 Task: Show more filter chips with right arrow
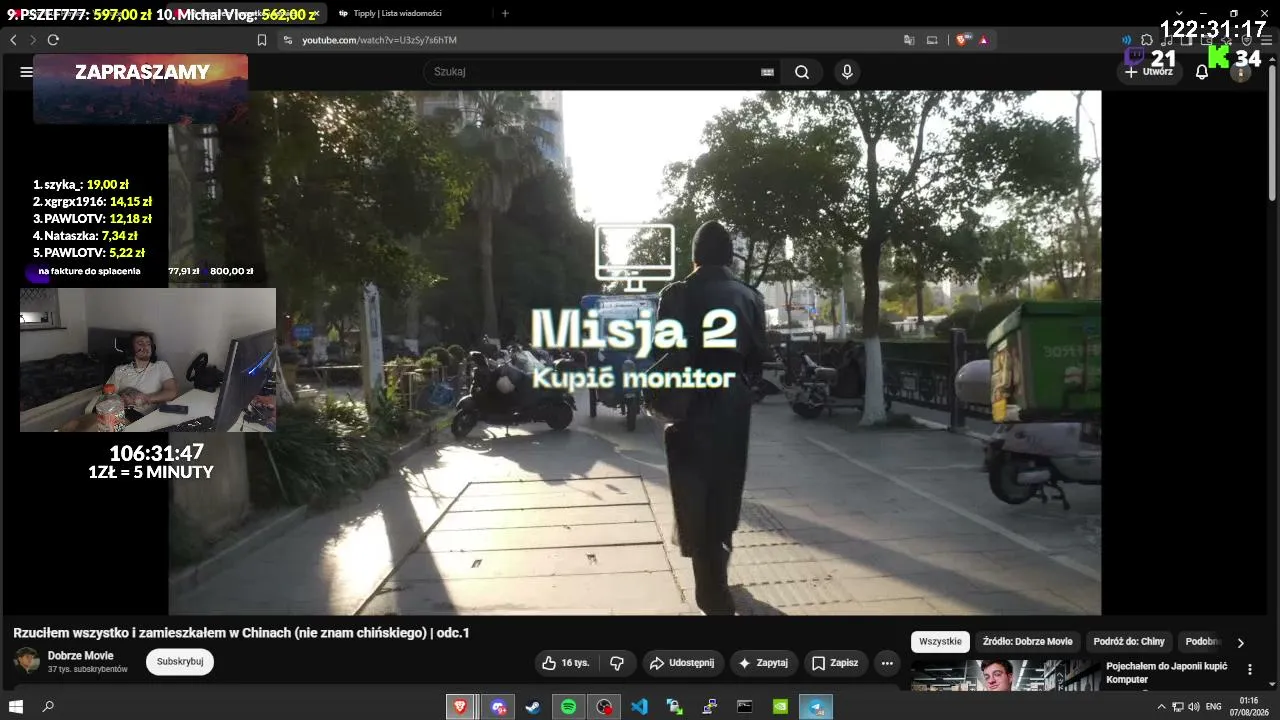click(x=1241, y=643)
